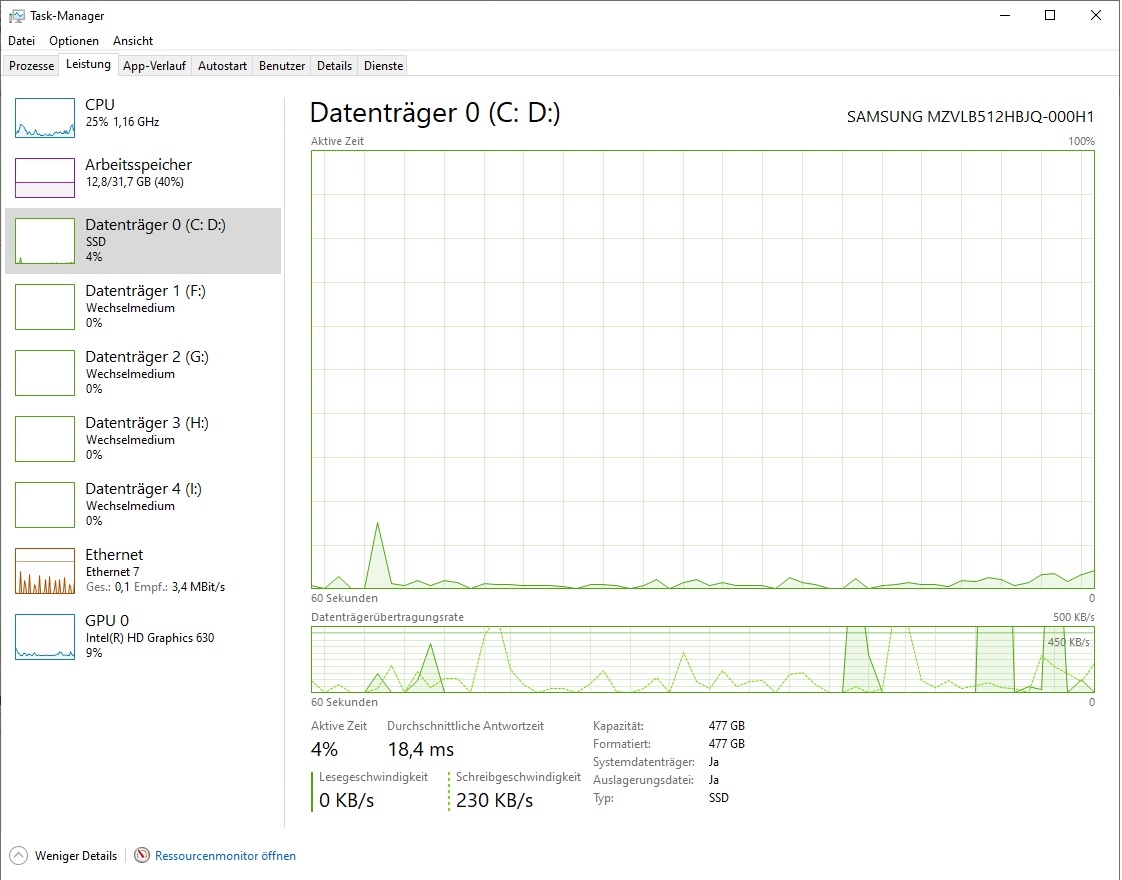Show Ethernet 7 network activity
Screen dimensions: 1122x880
[x=140, y=570]
